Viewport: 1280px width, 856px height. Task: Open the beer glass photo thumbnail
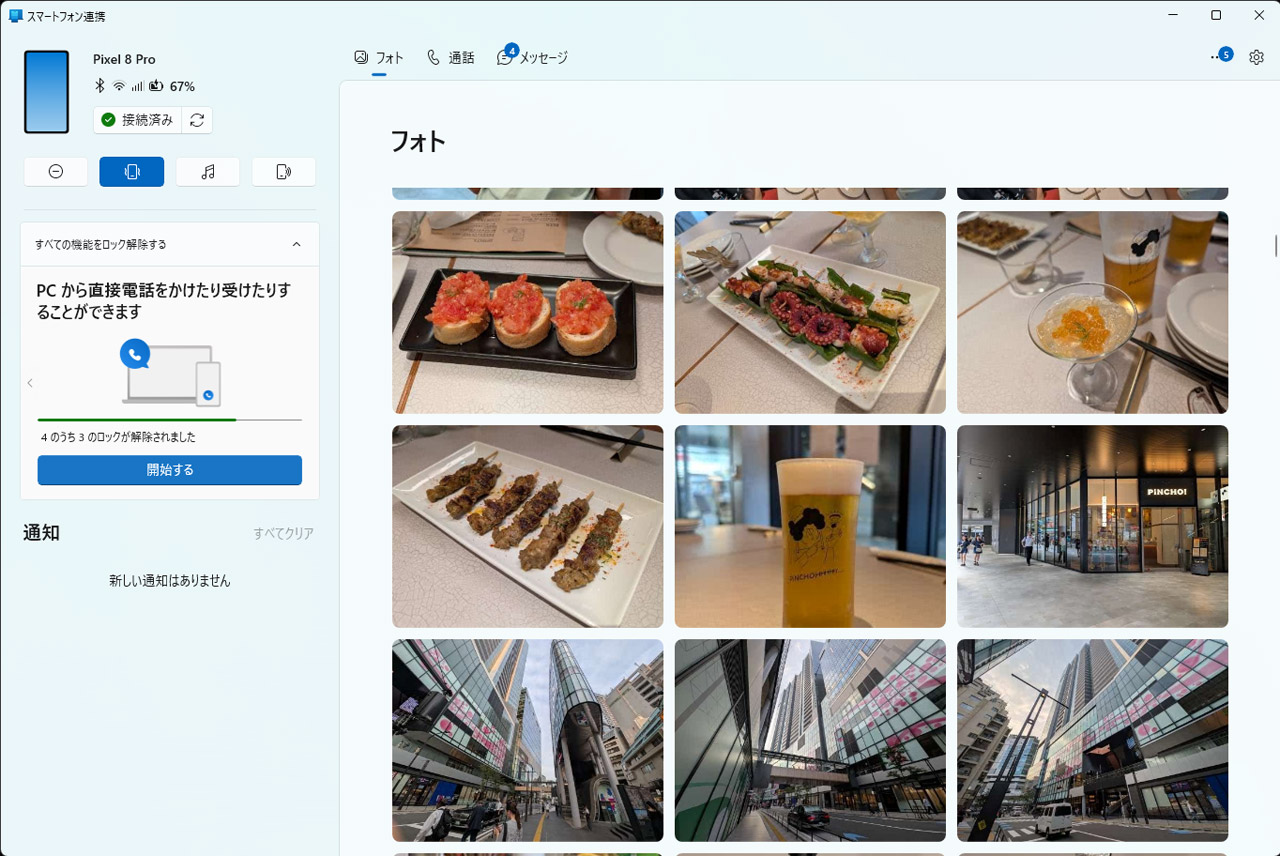tap(809, 526)
